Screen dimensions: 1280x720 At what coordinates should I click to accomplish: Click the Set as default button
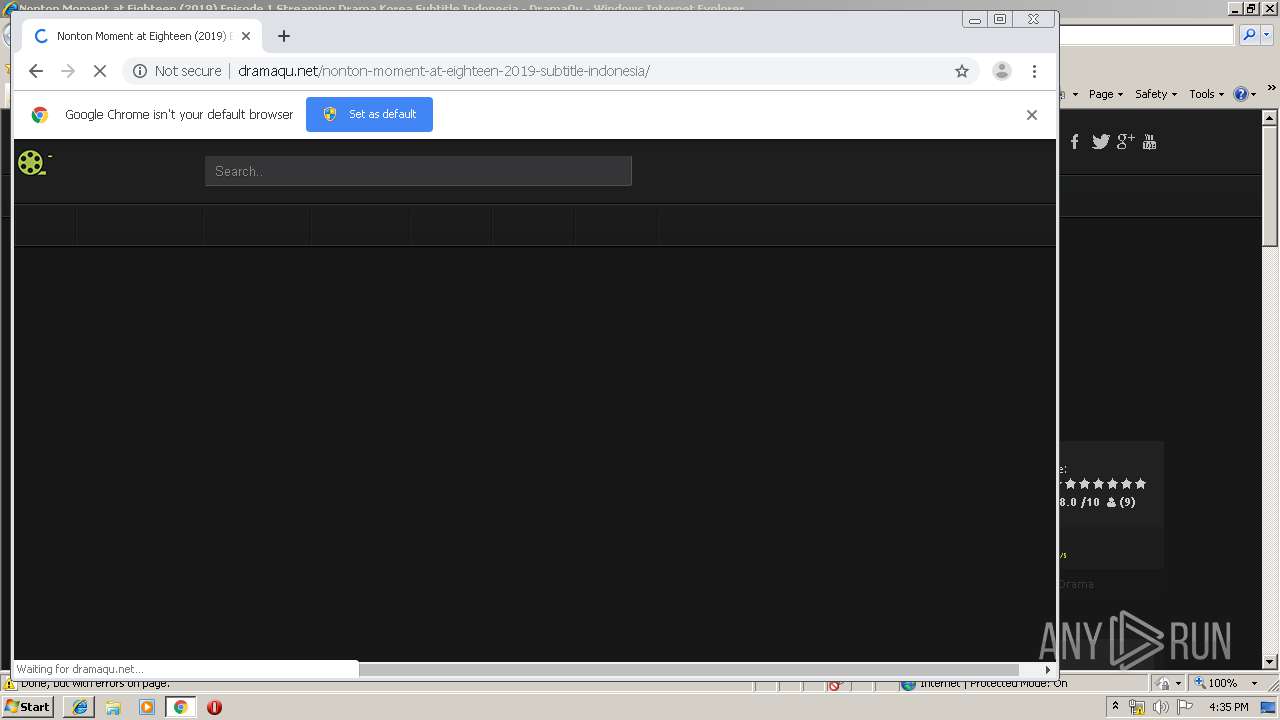pos(369,114)
